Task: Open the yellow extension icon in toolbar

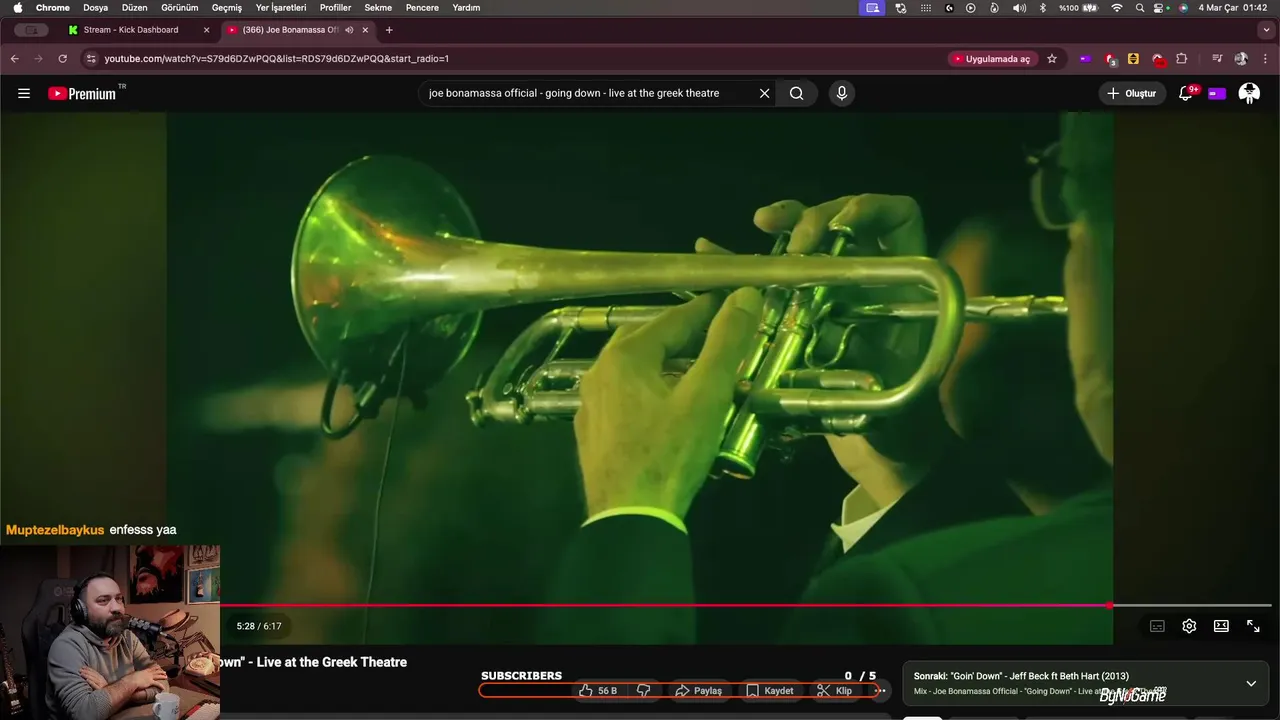Action: 1133,59
